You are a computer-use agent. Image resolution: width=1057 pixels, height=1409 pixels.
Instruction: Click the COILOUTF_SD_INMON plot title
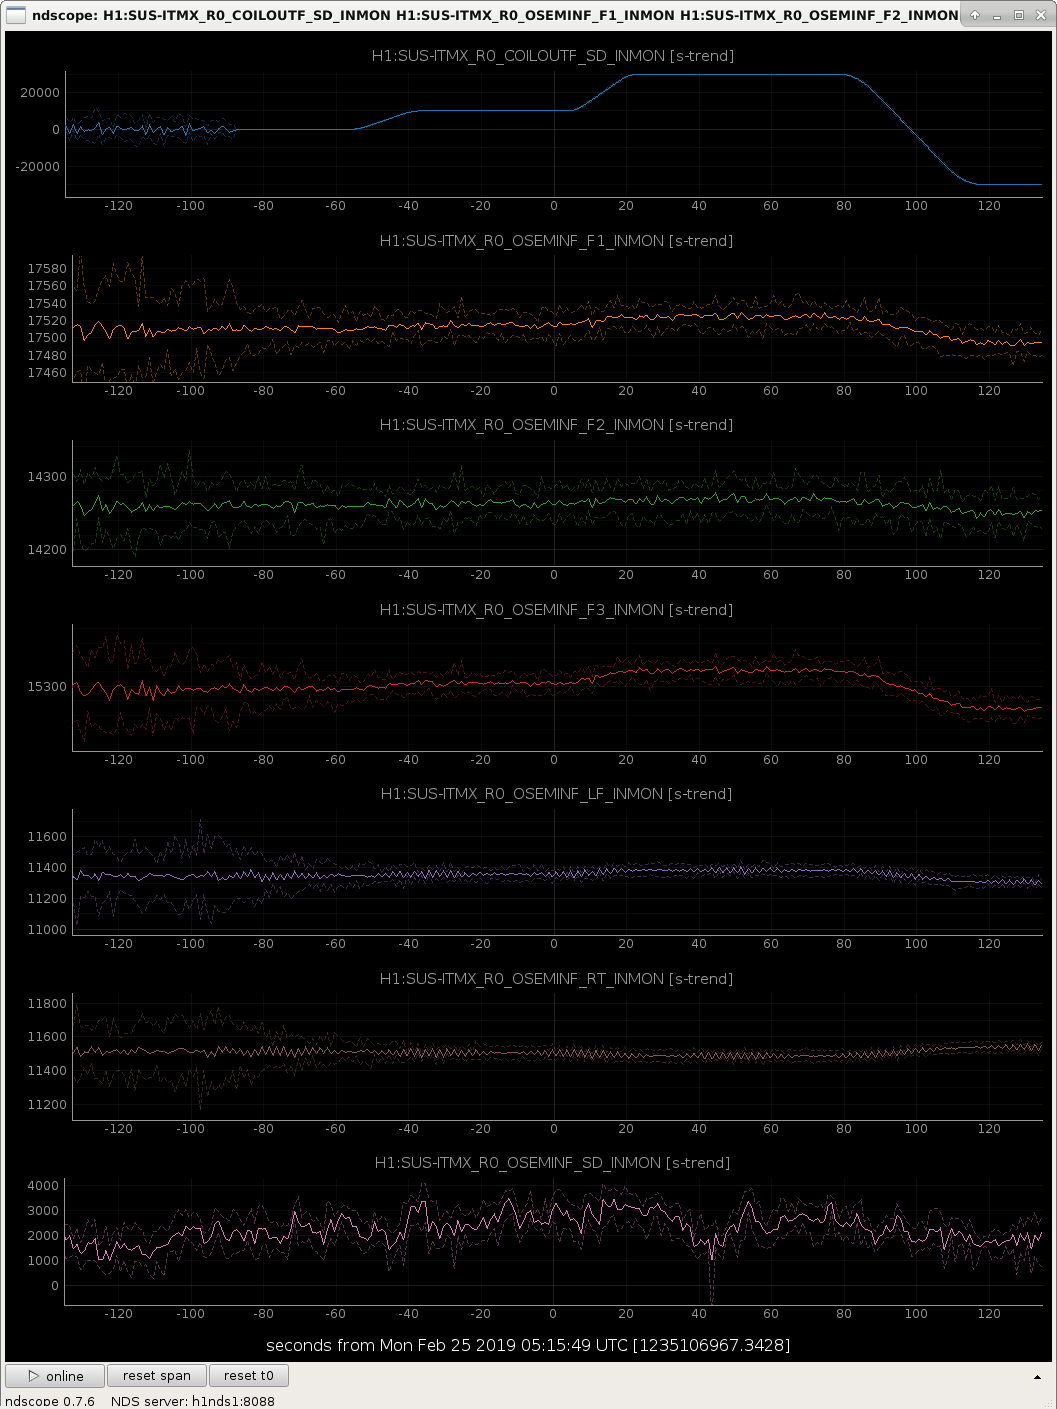point(553,56)
